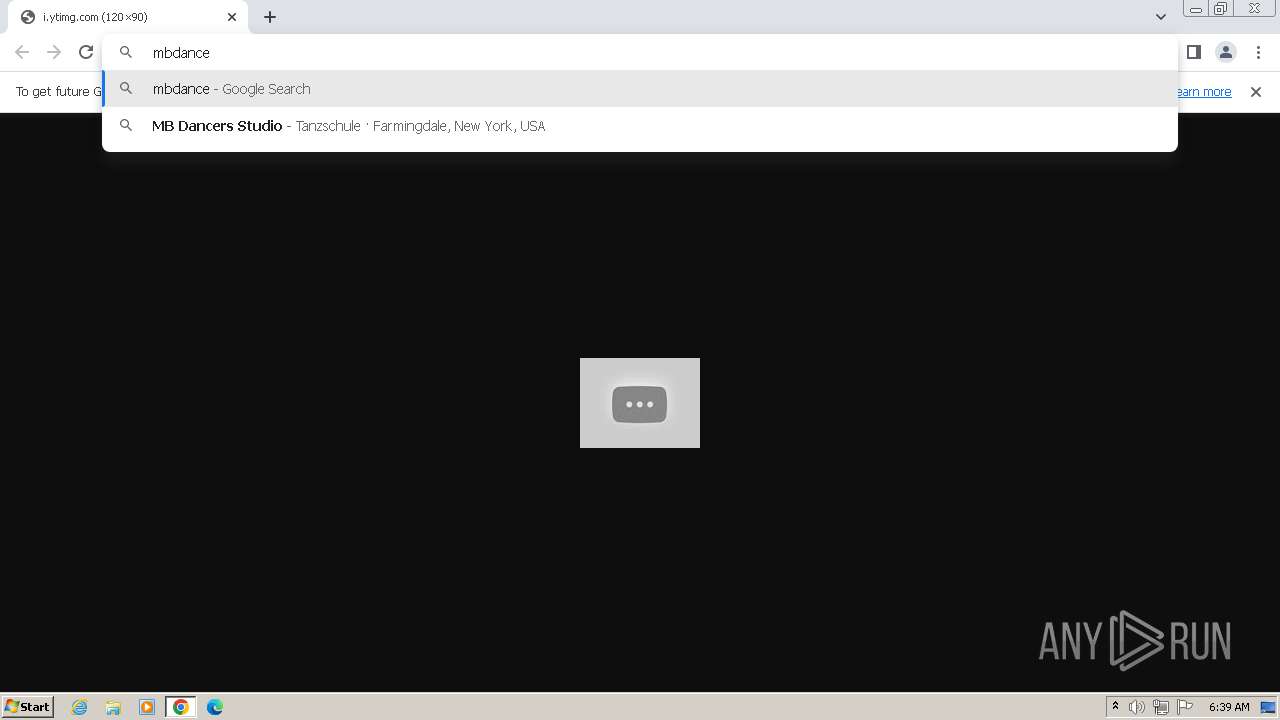Open the Action Center flag icon
The height and width of the screenshot is (720, 1280).
1185,707
